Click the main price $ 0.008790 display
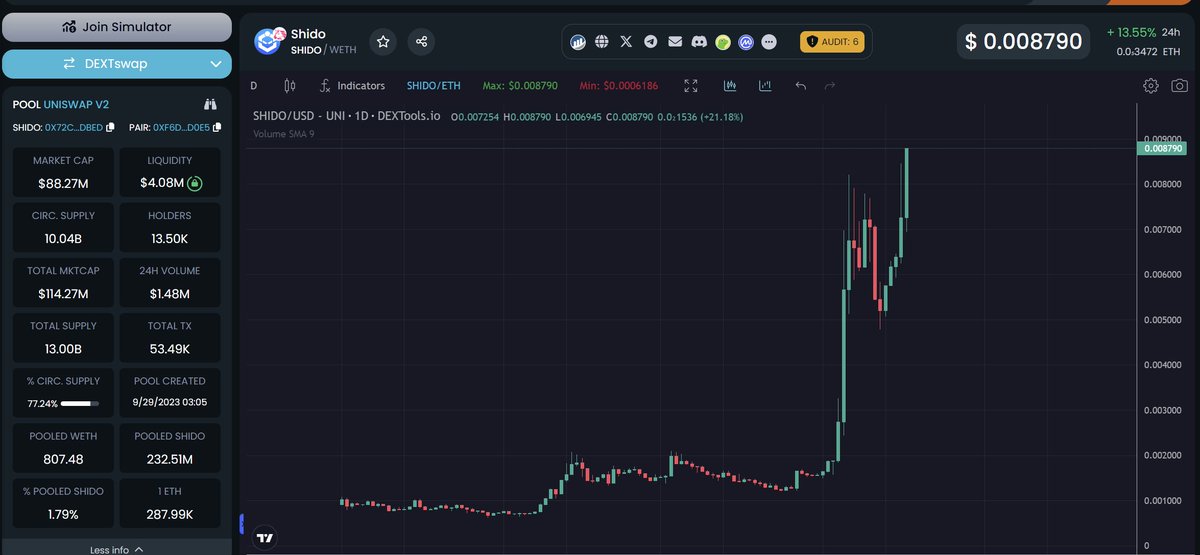The height and width of the screenshot is (555, 1200). point(1024,41)
